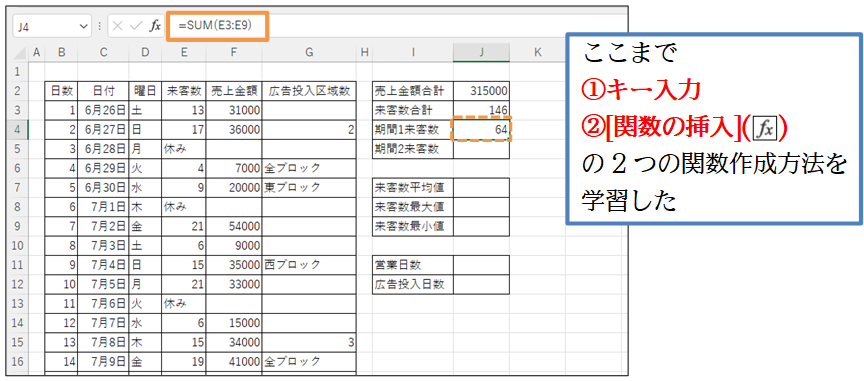Open the Name Box dropdown arrow

pos(84,26)
